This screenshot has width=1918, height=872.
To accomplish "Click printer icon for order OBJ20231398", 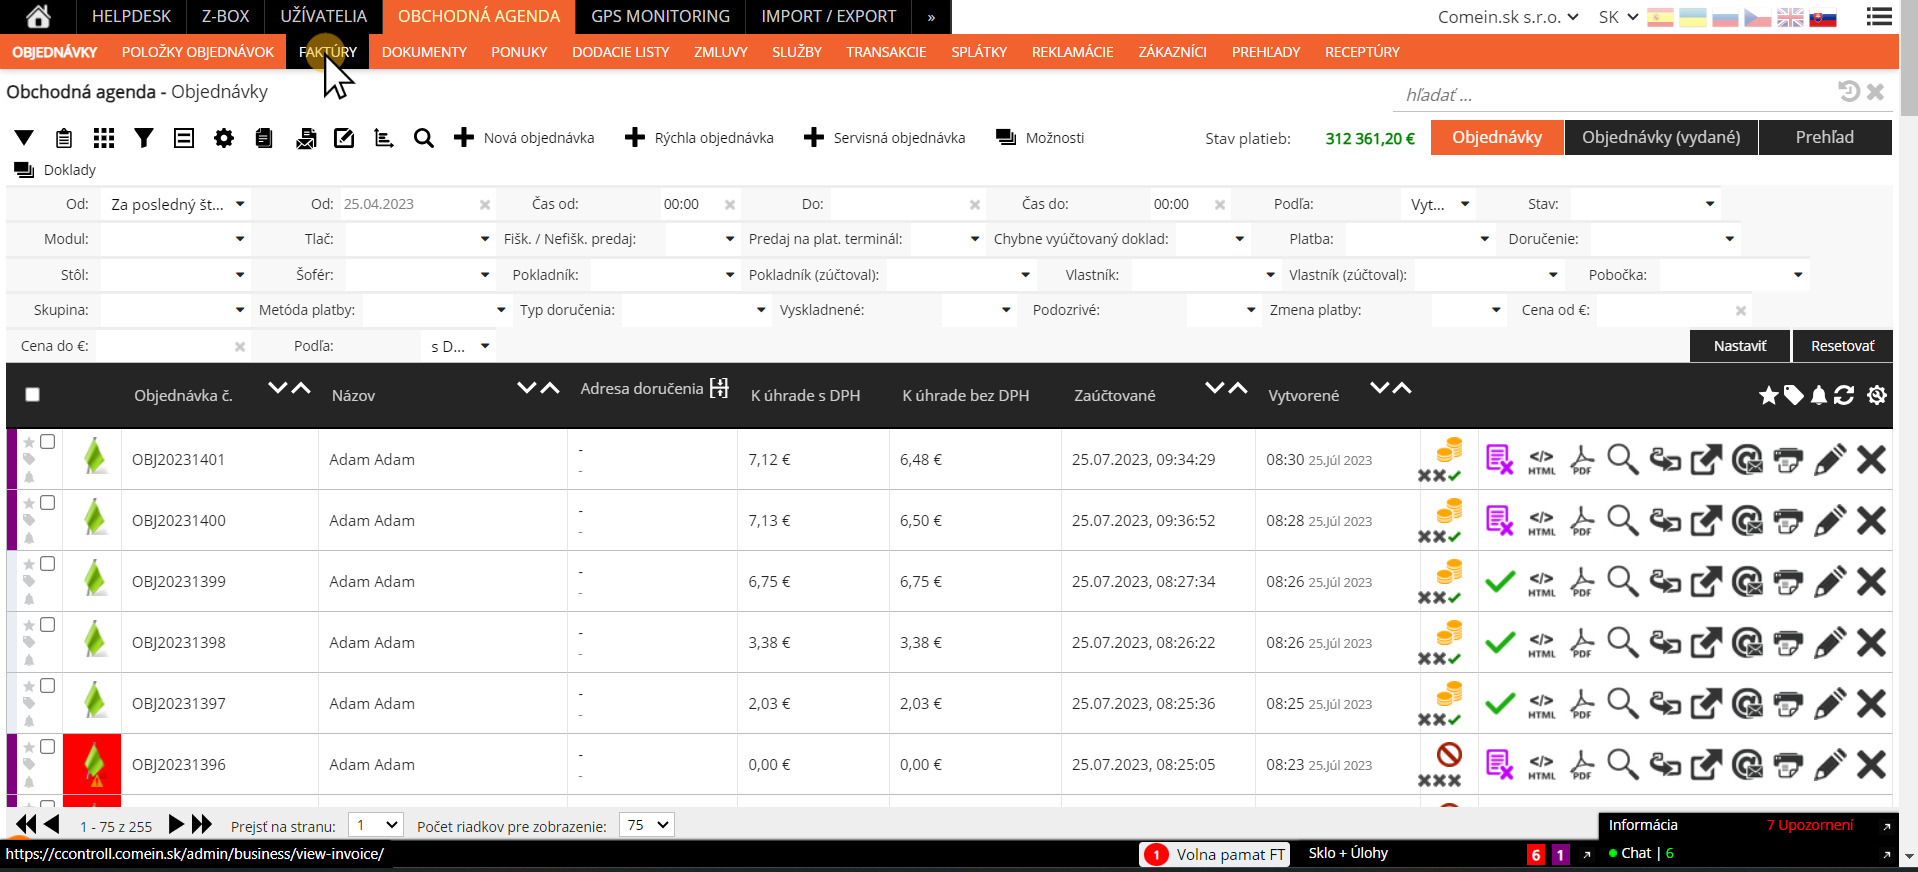I will tap(1788, 643).
